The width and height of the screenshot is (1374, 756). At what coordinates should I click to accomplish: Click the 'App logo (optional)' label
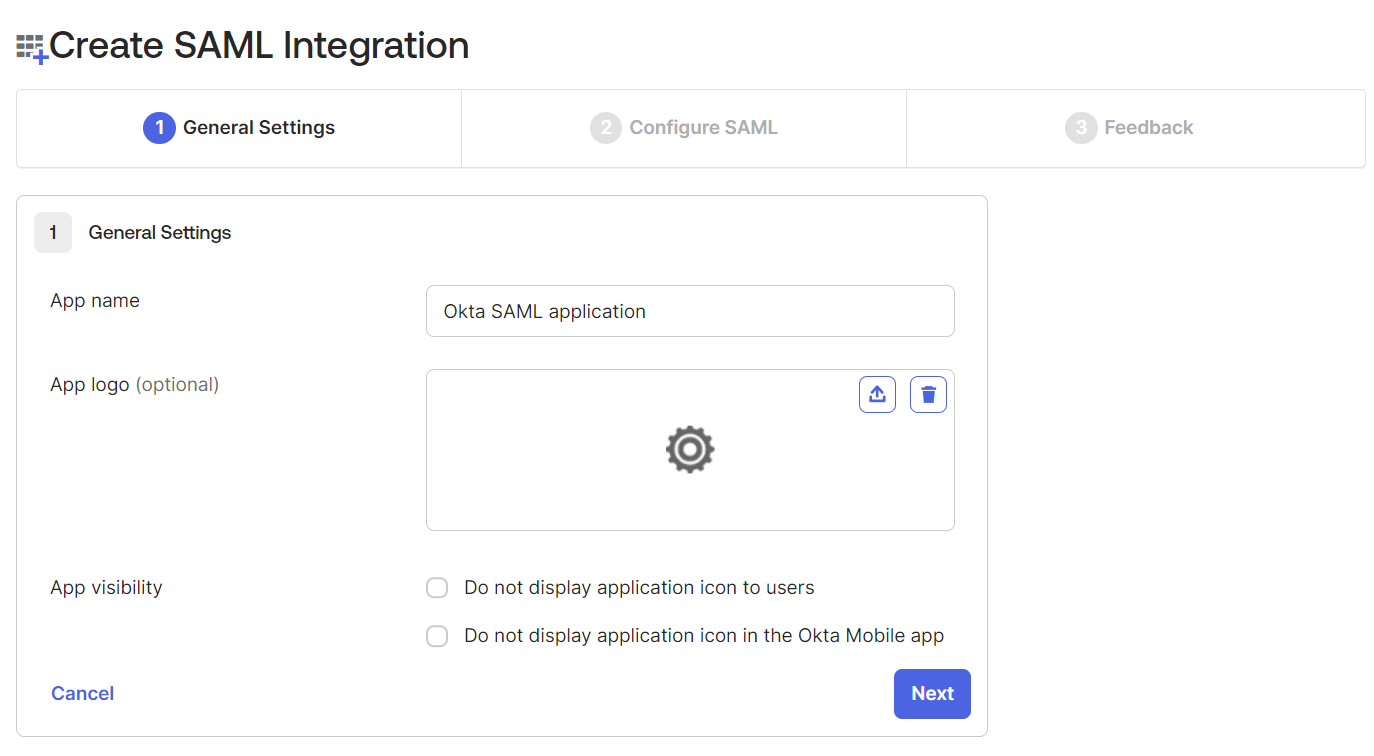coord(134,385)
